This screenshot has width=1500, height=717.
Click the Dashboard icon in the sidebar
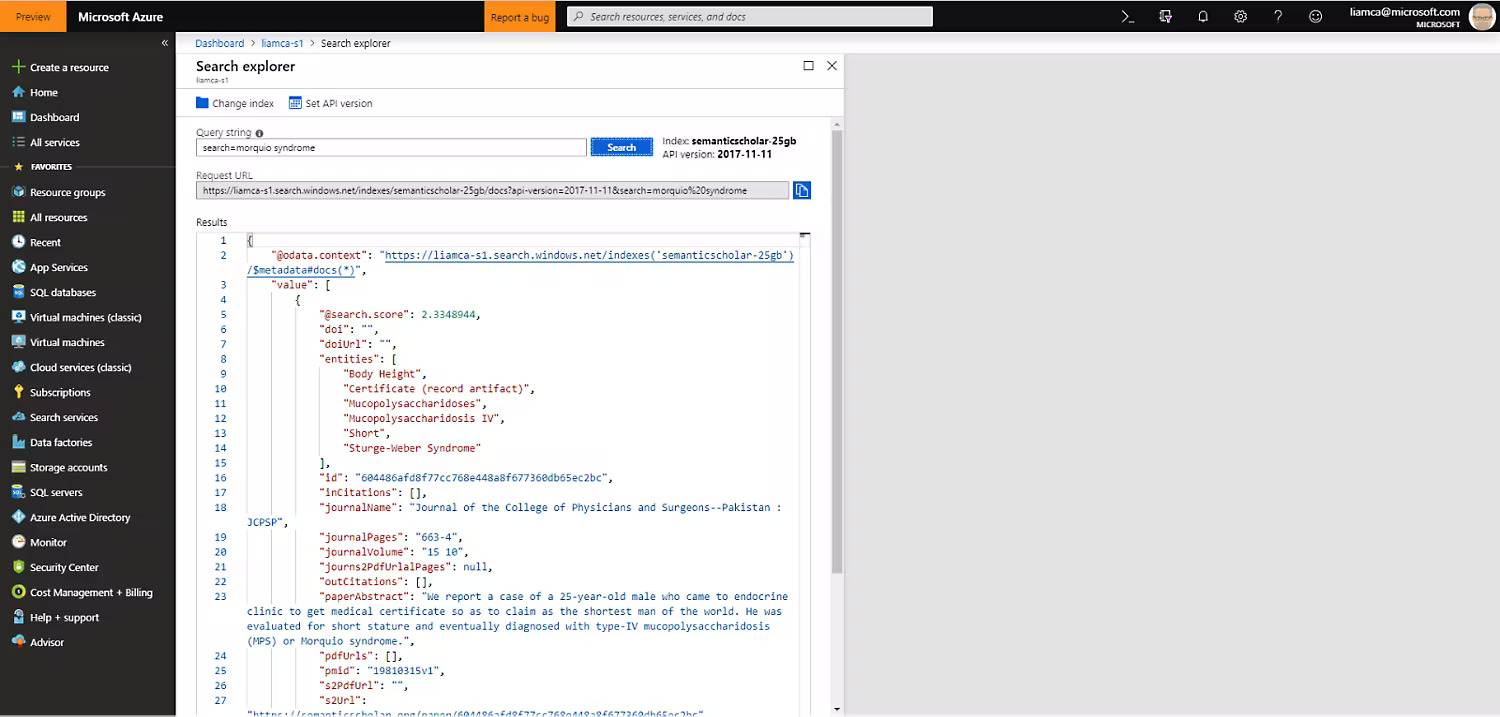(18, 117)
